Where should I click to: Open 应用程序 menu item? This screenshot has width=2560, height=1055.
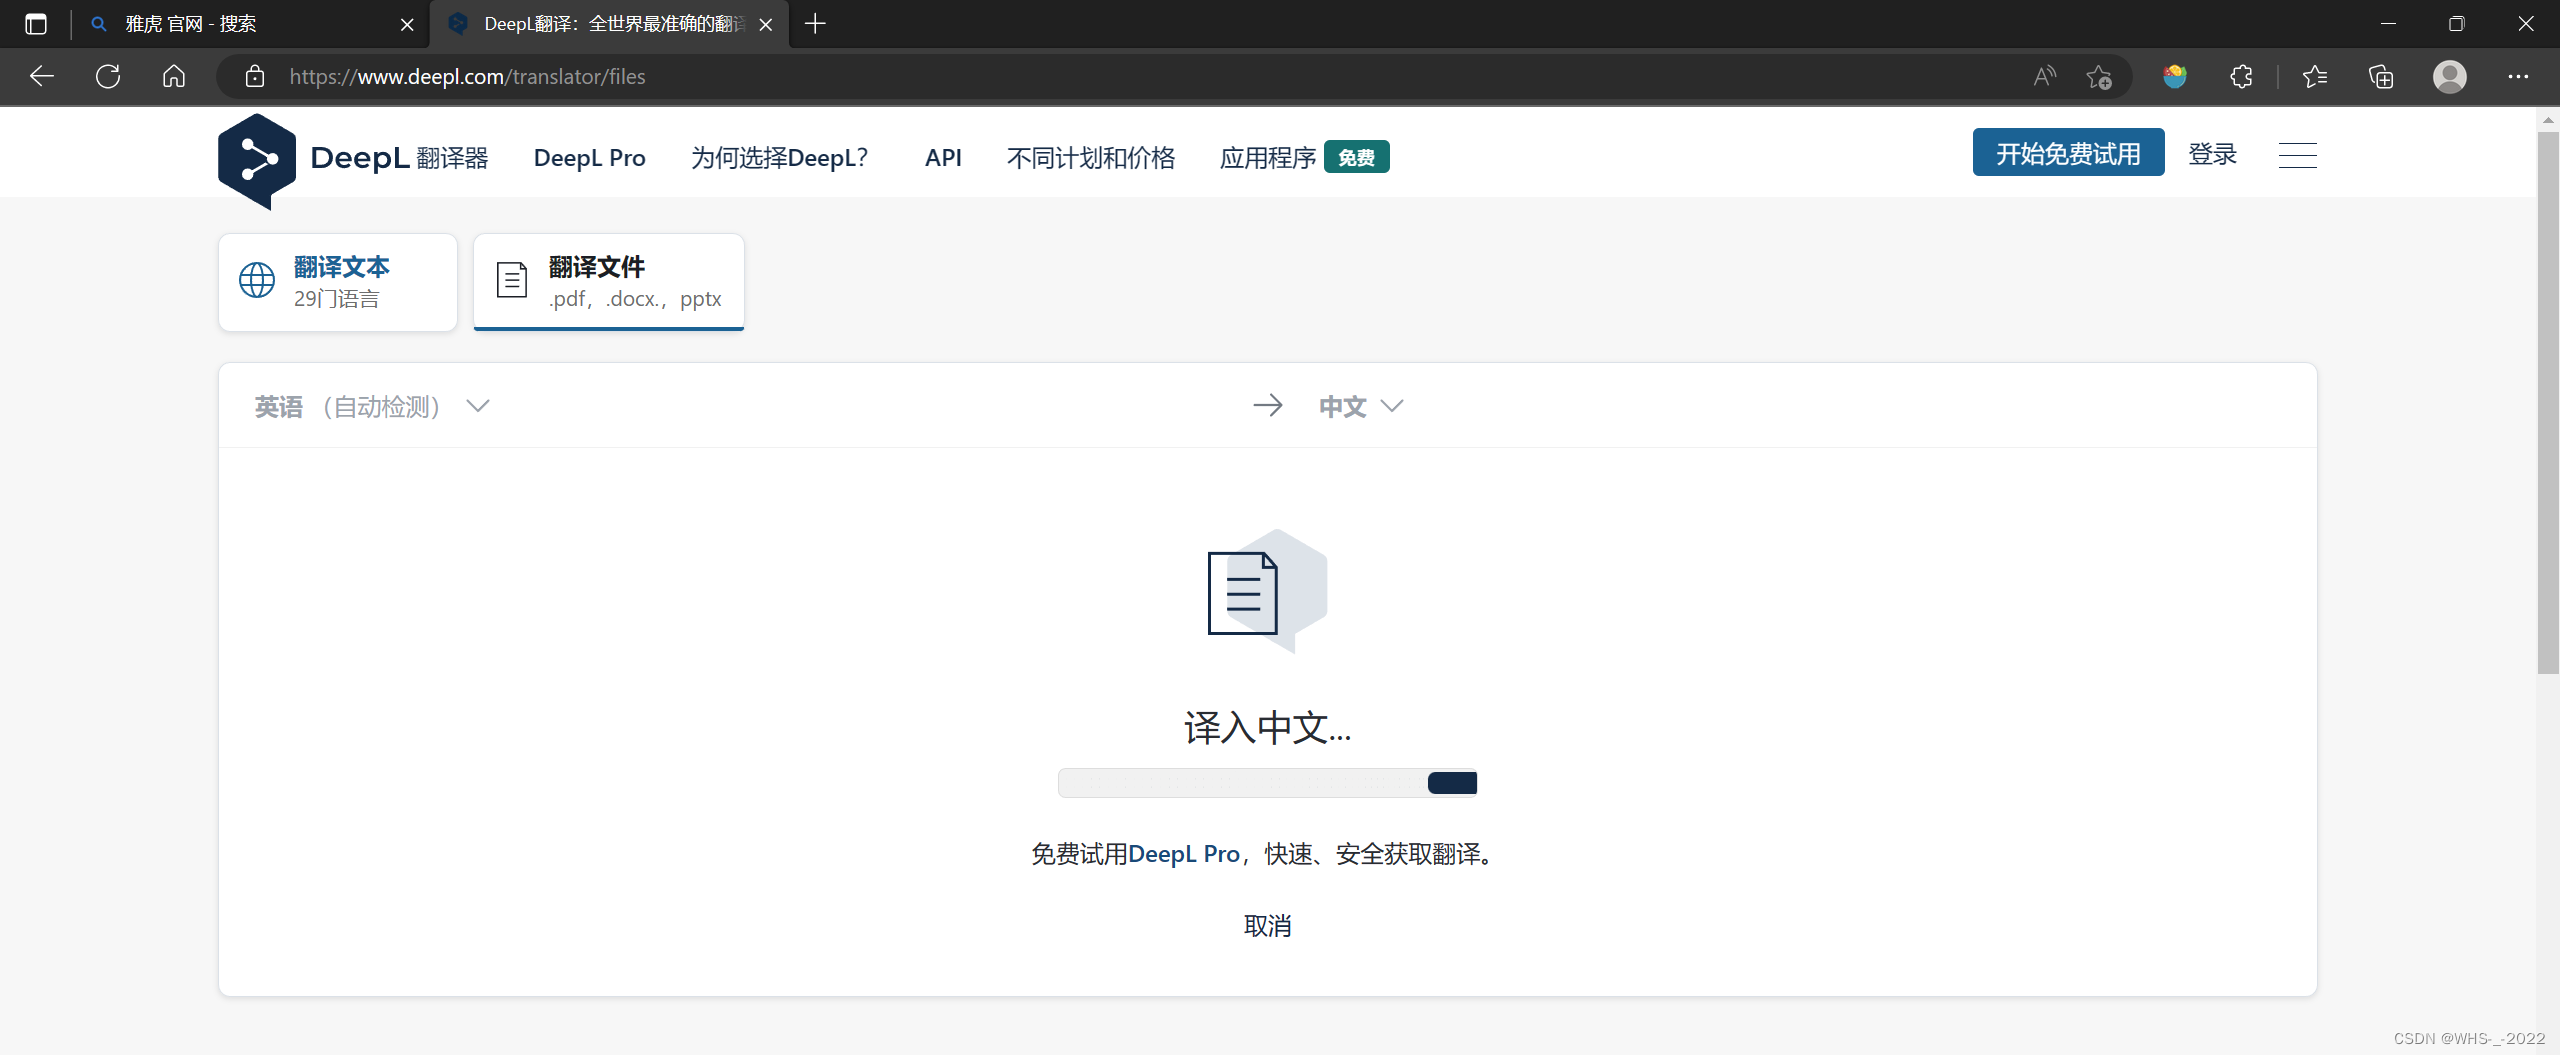coord(1268,158)
